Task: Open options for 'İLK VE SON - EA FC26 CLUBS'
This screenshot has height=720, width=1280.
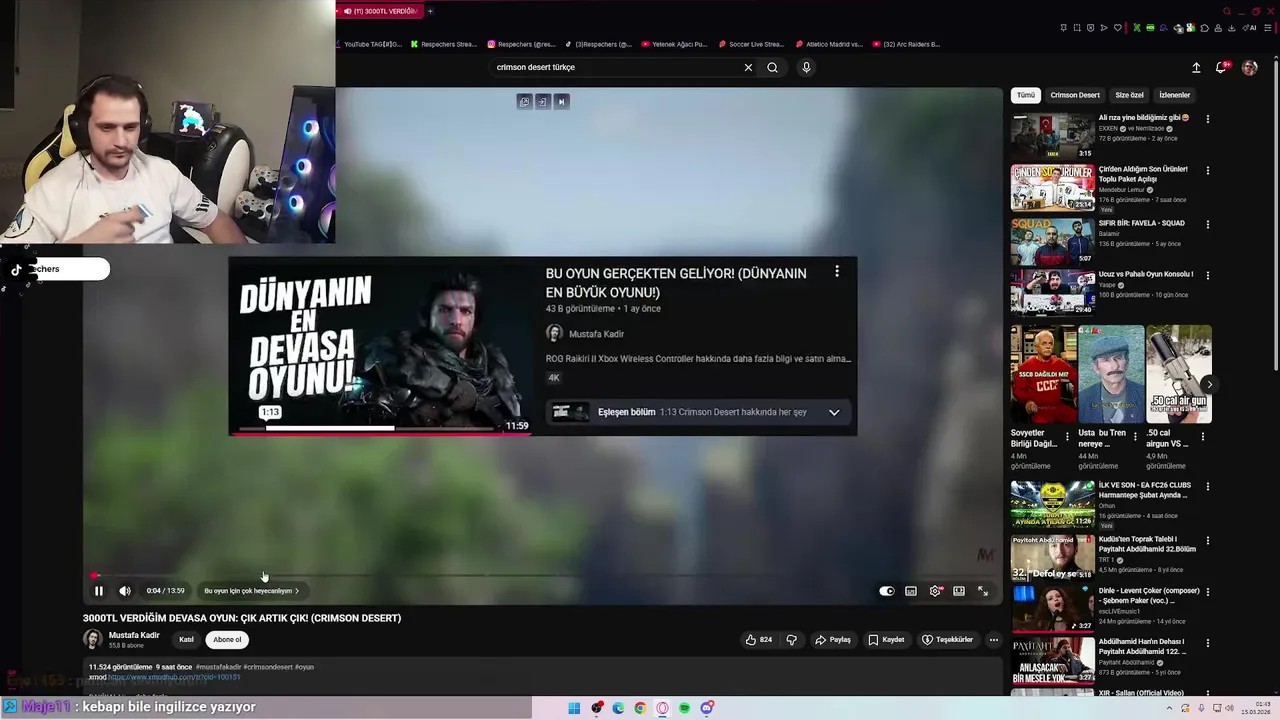Action: coord(1207,487)
